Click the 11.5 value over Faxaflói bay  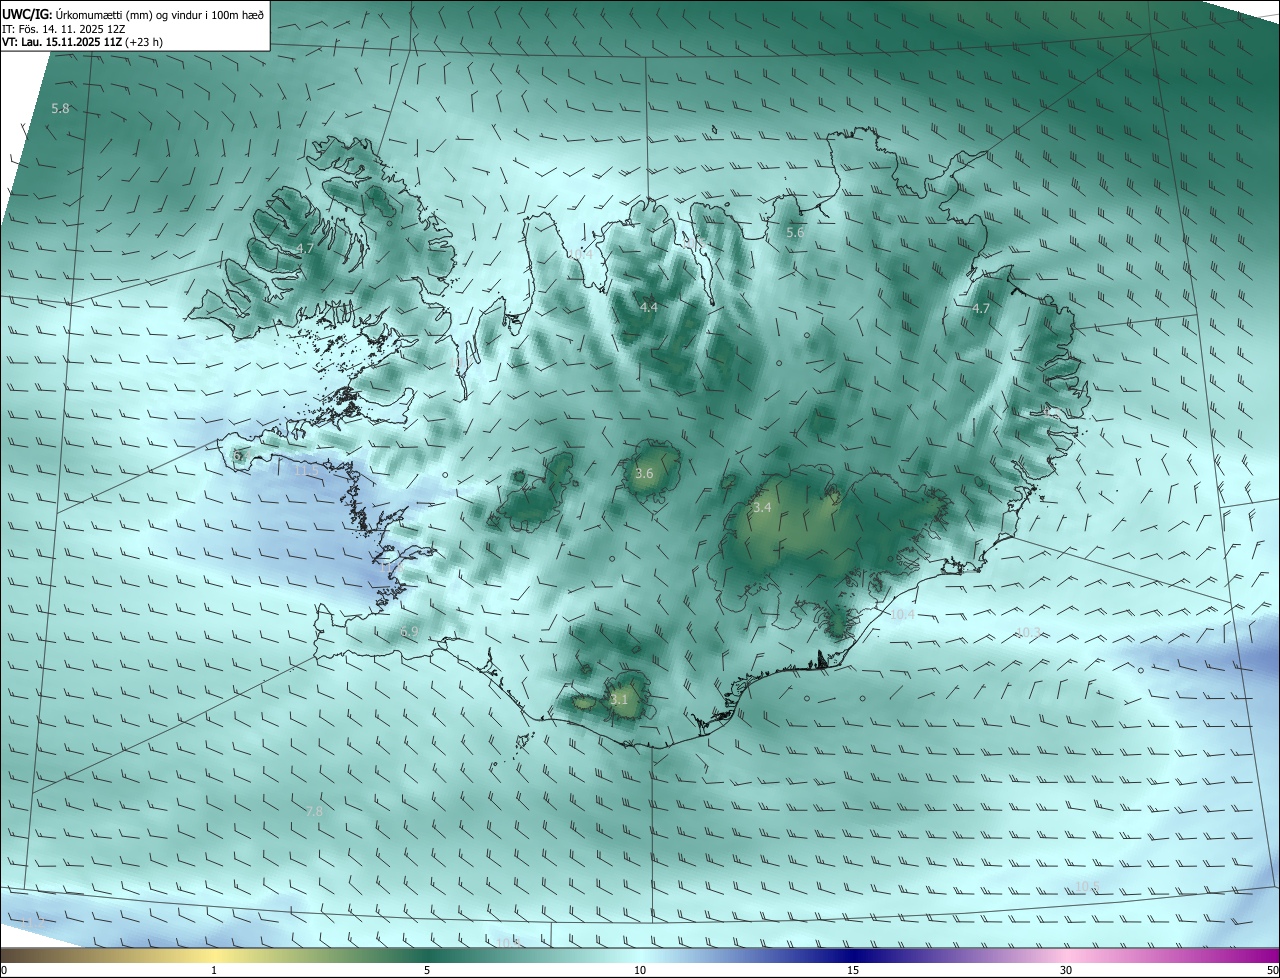click(305, 469)
